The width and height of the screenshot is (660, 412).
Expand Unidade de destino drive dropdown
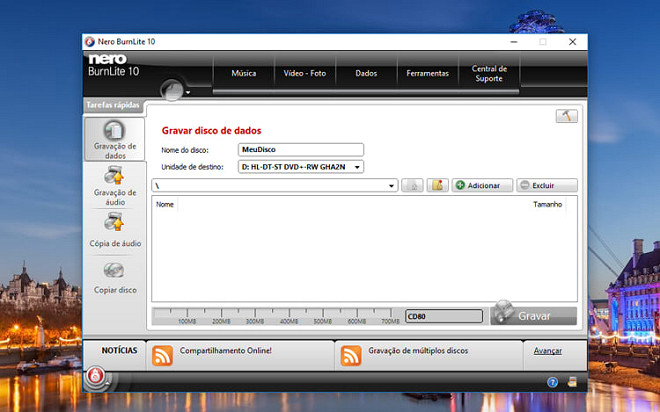[x=357, y=167]
